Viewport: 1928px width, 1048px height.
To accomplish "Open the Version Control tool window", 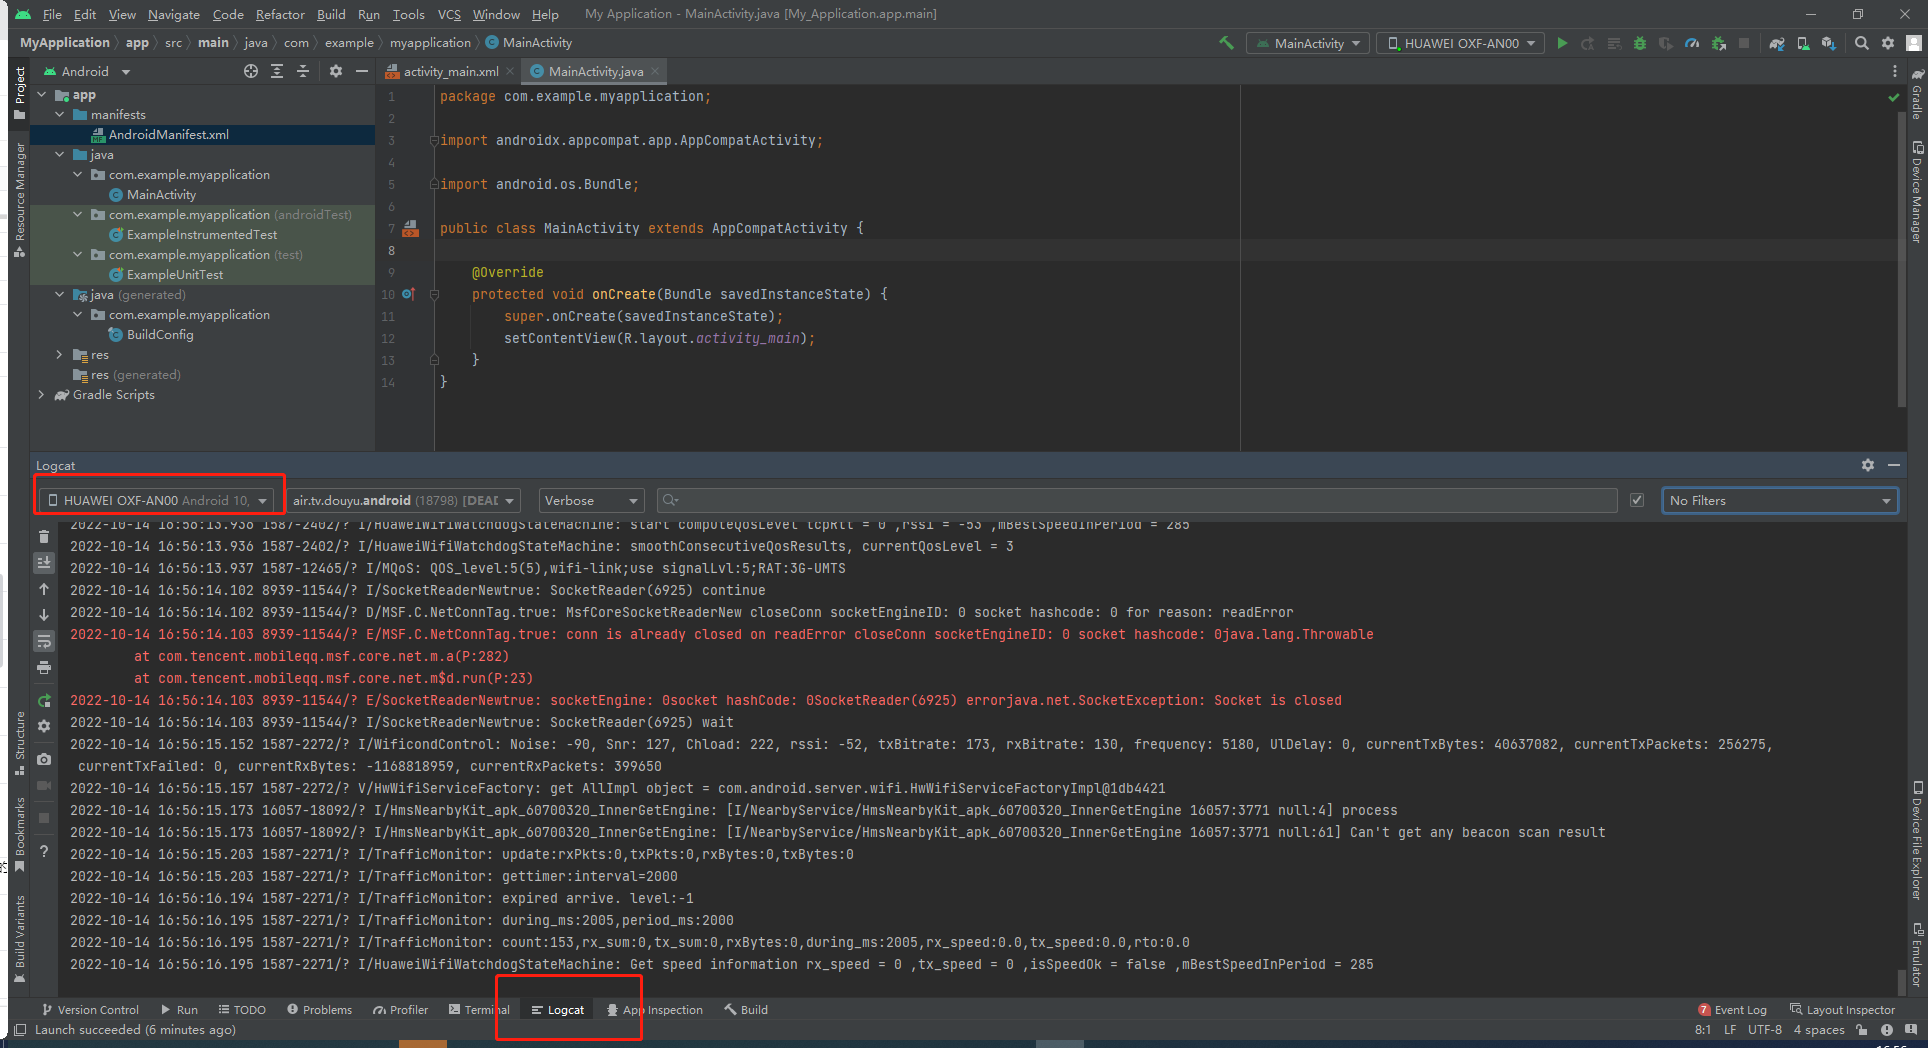I will [x=90, y=1010].
